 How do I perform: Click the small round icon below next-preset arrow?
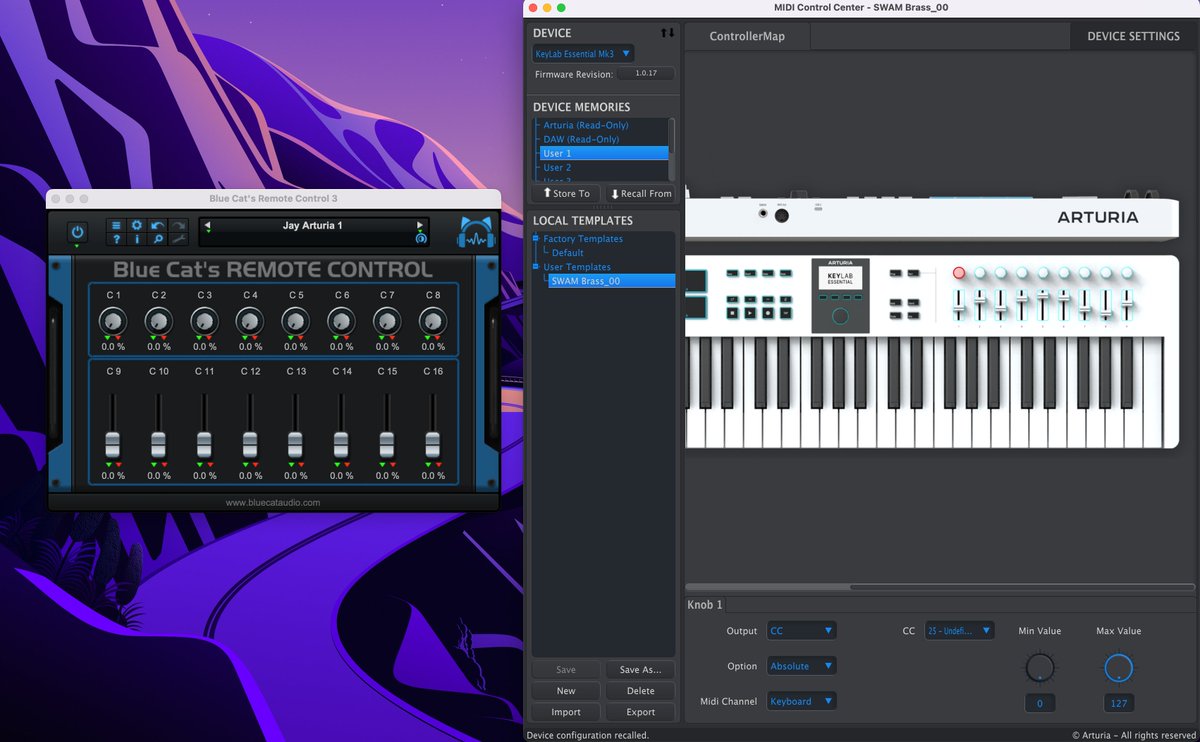[421, 239]
